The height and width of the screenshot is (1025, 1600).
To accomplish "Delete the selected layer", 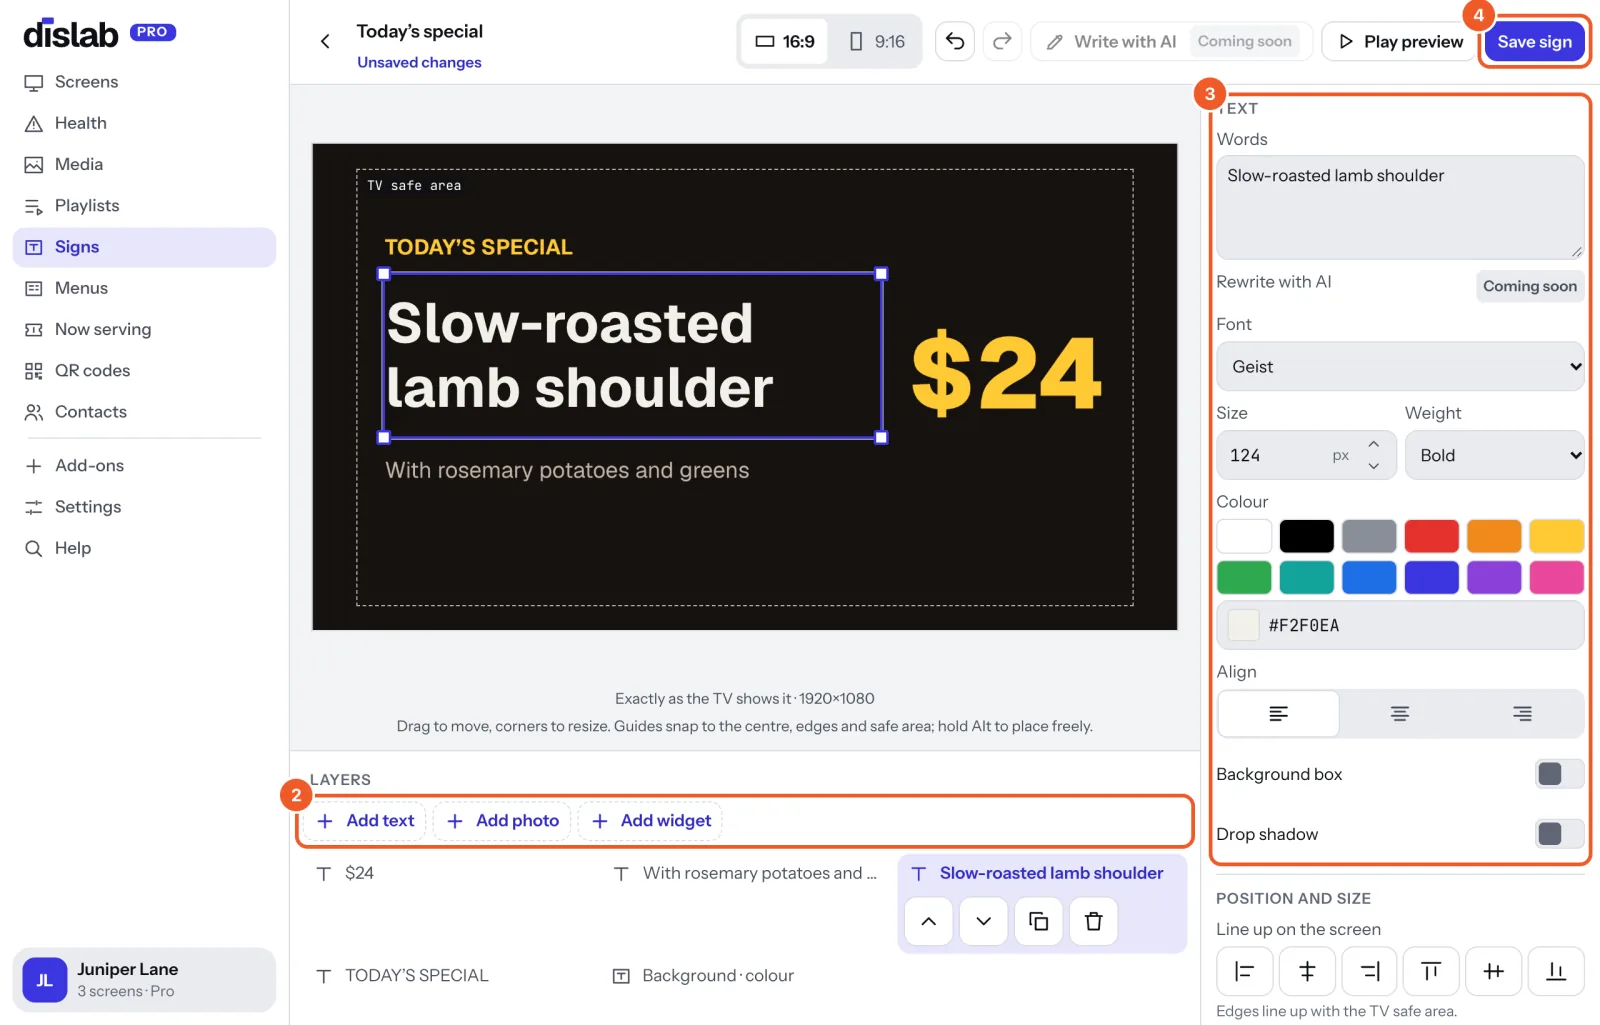I will (x=1094, y=921).
